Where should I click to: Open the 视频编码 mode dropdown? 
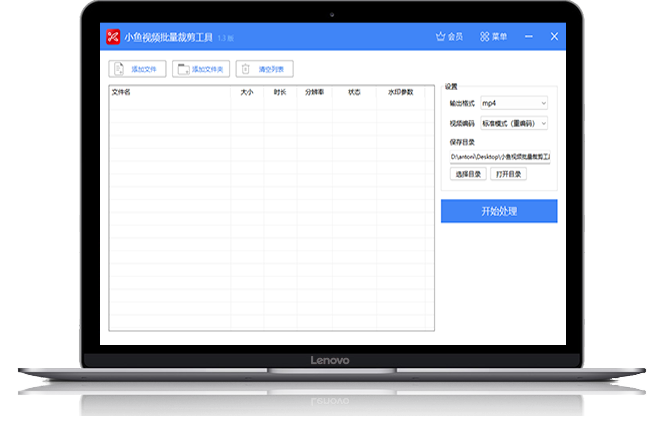pos(514,123)
